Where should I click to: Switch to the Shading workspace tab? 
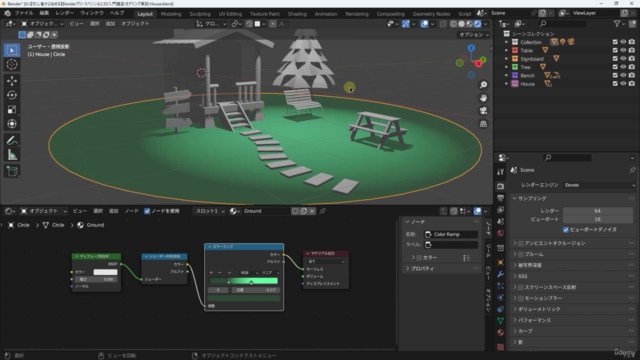tap(297, 14)
